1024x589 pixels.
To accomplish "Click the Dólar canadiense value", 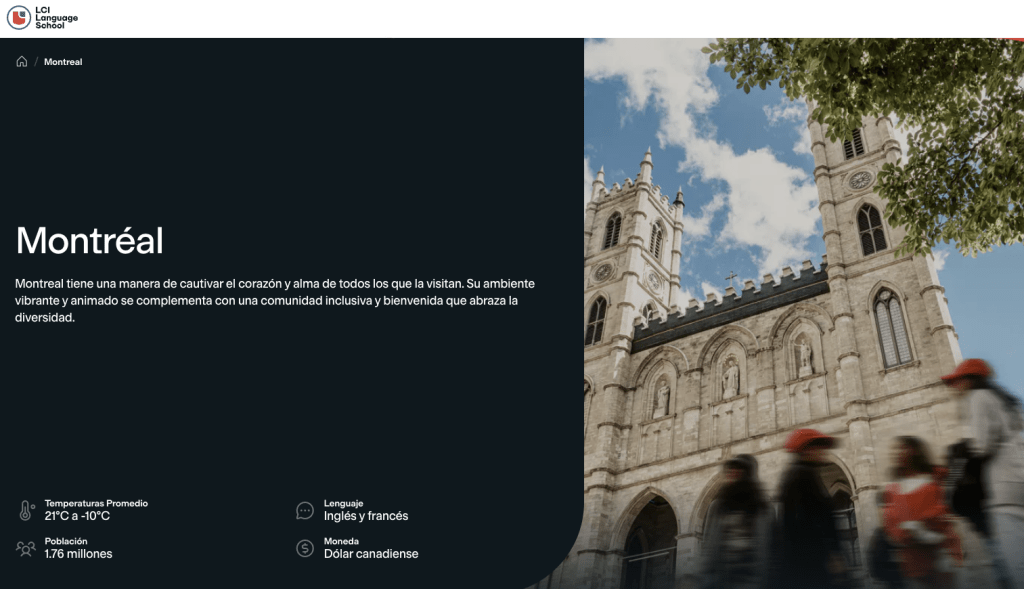I will tap(371, 554).
